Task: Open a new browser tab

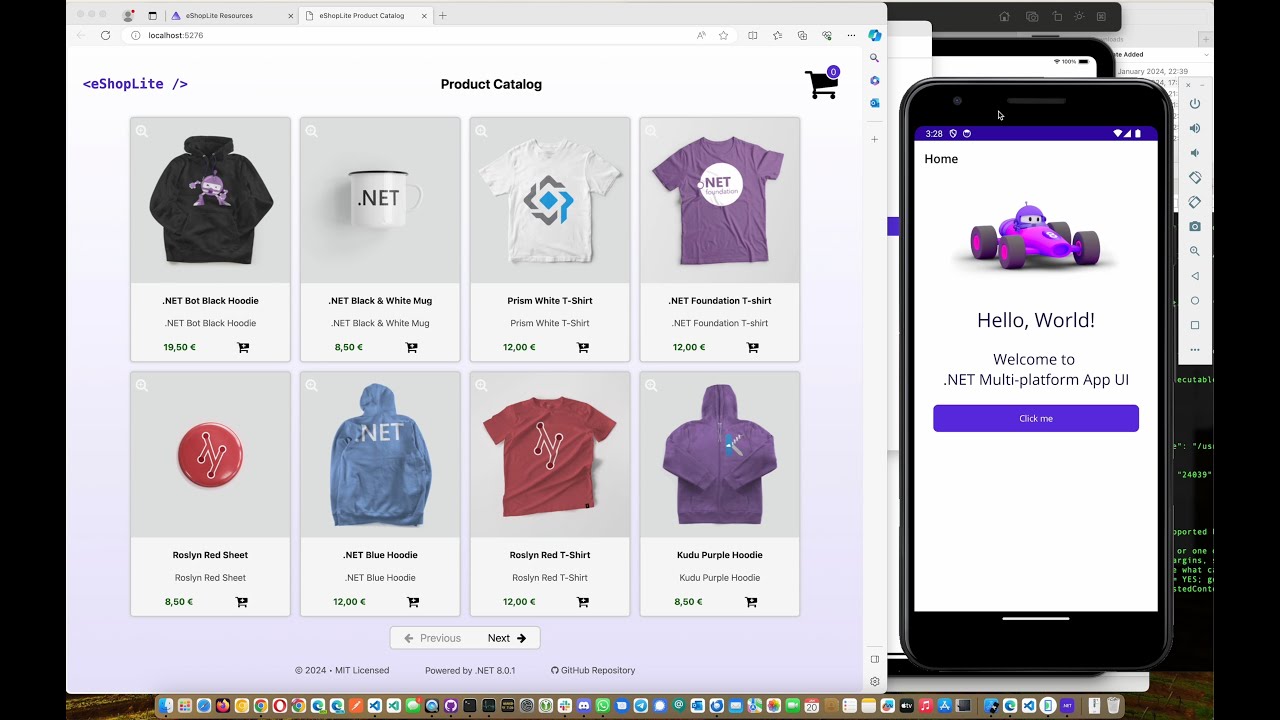Action: coord(443,15)
